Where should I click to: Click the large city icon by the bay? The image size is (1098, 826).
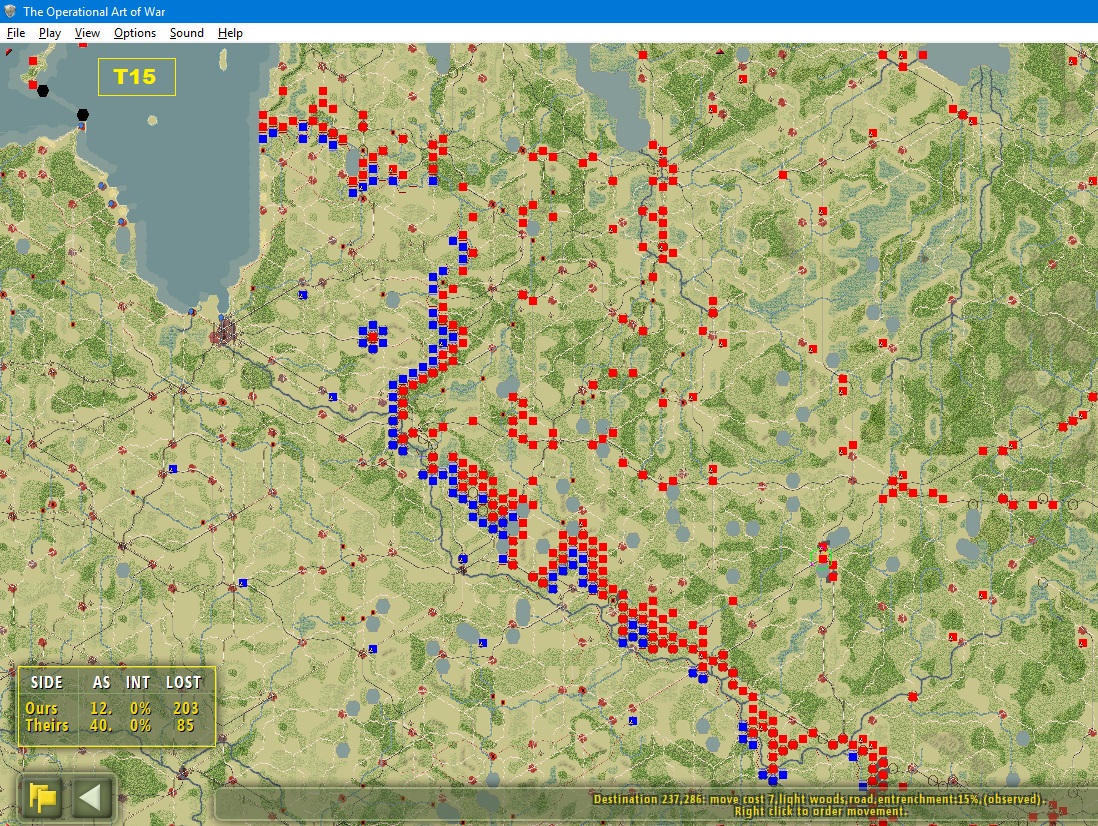(x=224, y=333)
